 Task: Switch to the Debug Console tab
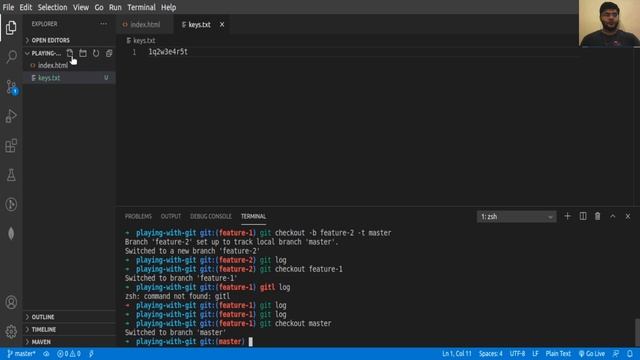coord(211,216)
